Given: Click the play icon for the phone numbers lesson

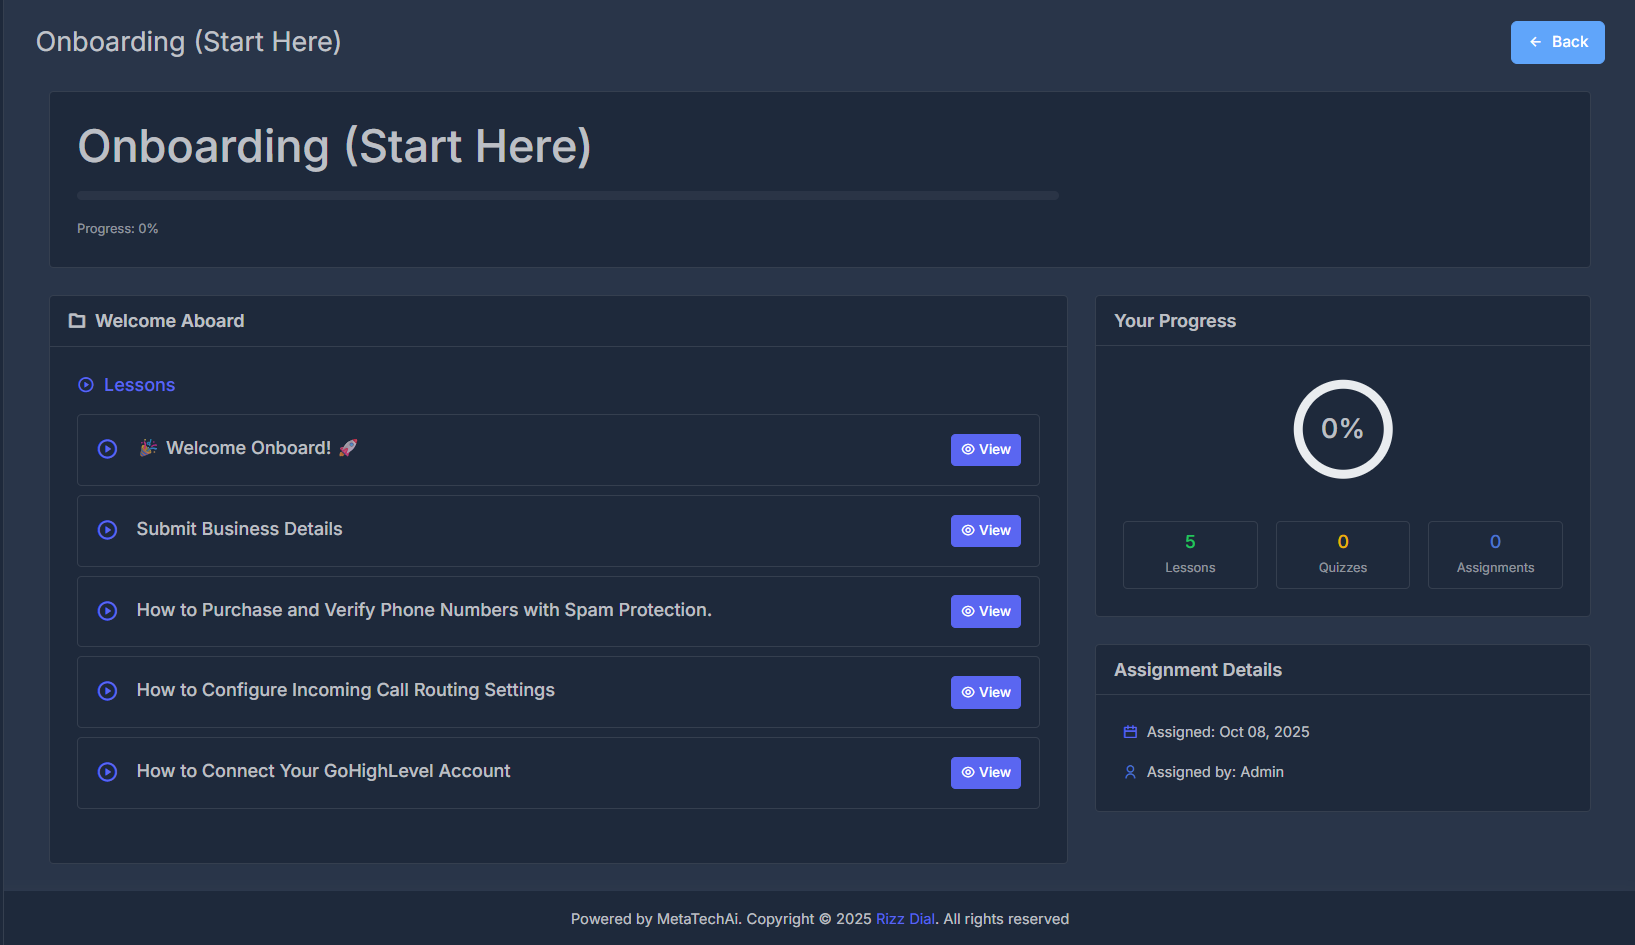Looking at the screenshot, I should pos(107,611).
